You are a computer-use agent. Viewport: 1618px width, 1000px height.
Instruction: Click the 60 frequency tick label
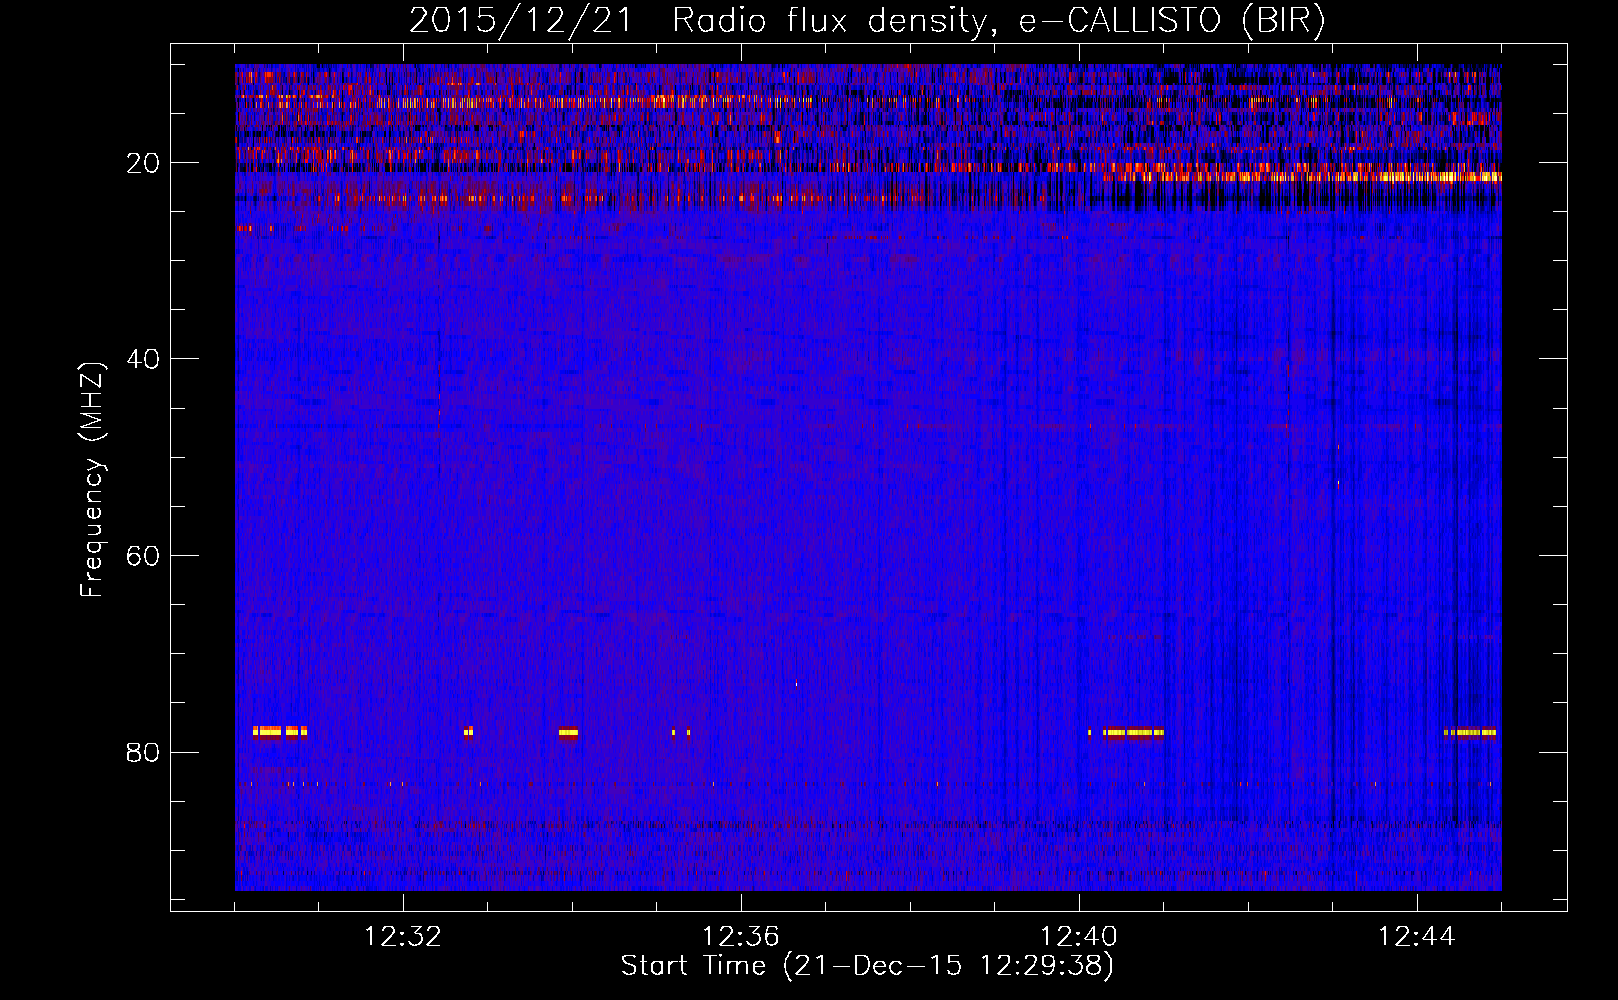point(143,556)
